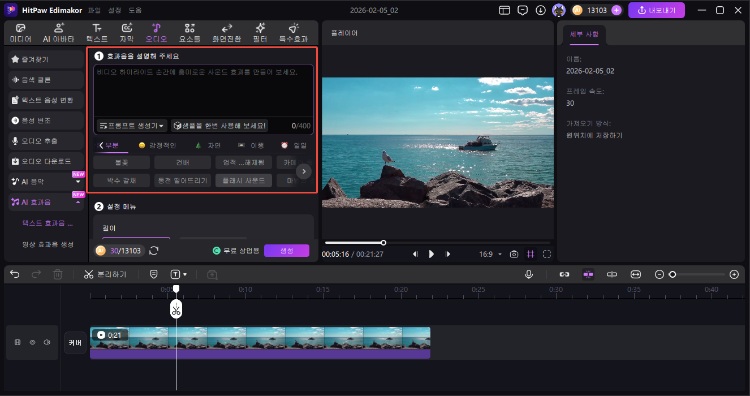This screenshot has width=750, height=396.
Task: Select the 영상 효과음 생성 sub-item
Action: point(47,244)
